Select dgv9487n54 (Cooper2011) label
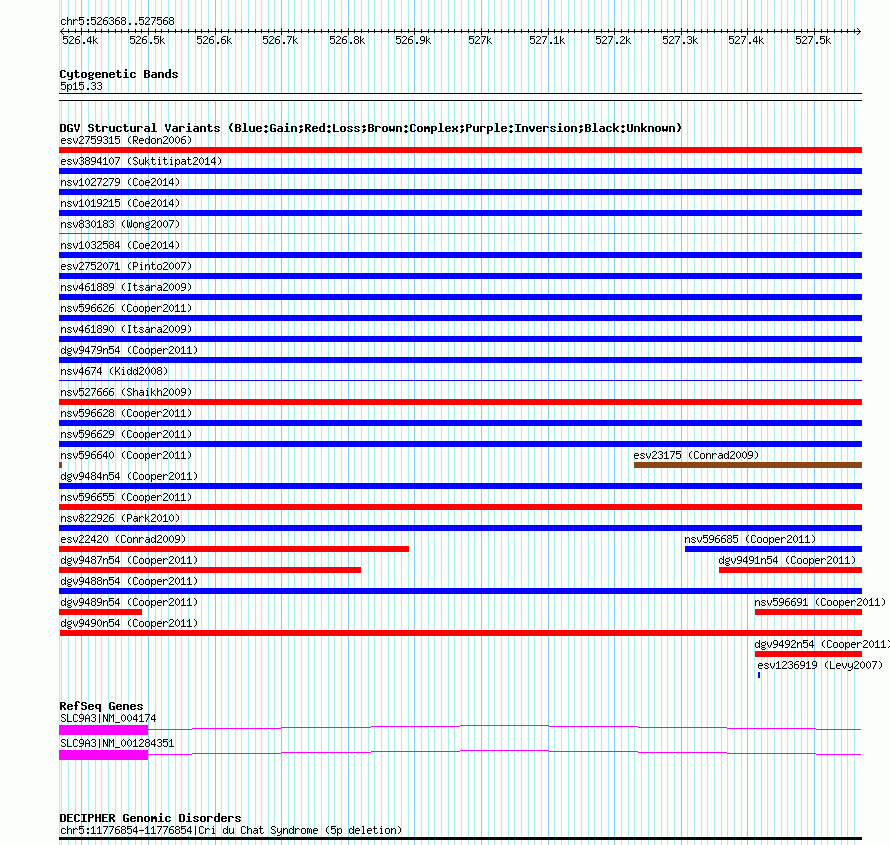Image resolution: width=890 pixels, height=845 pixels. 129,560
